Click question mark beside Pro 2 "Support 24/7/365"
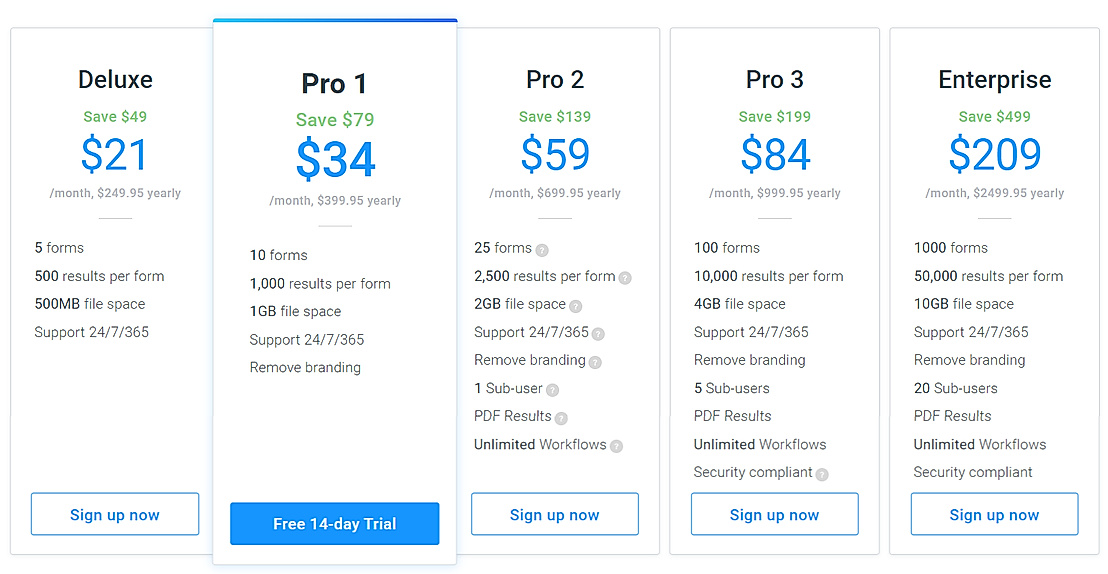Screen dimensions: 1108x574 point(598,334)
